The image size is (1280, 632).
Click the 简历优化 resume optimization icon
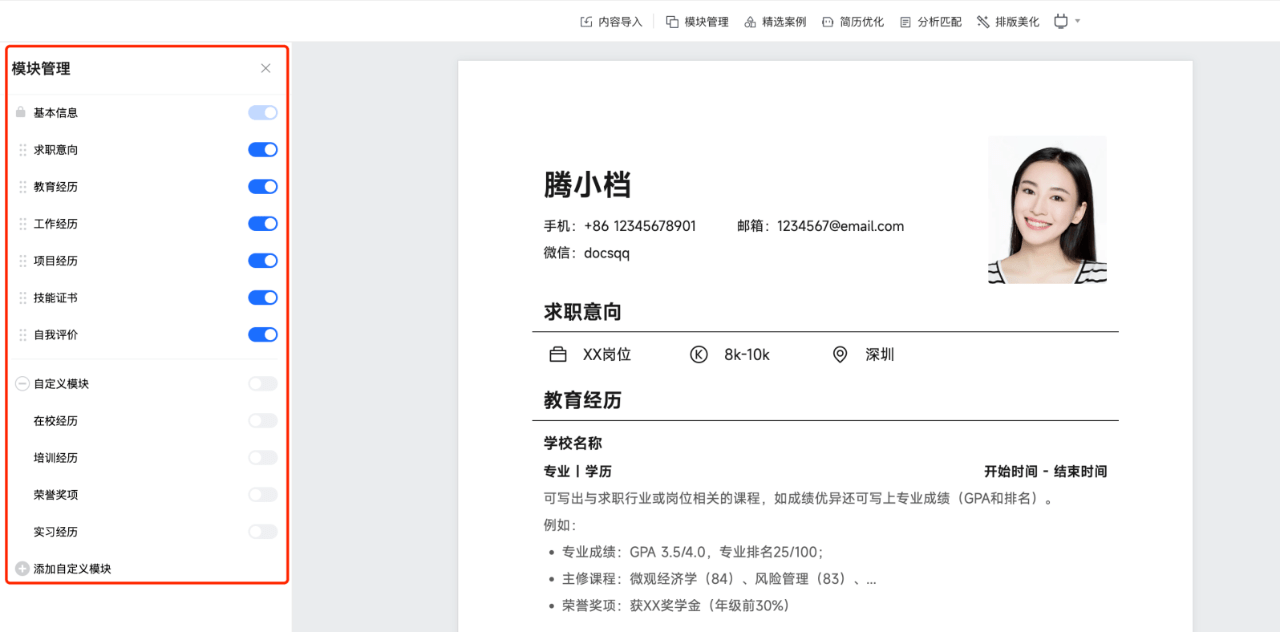coord(826,20)
